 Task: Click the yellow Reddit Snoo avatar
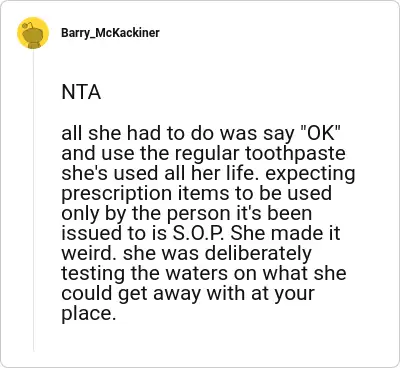pyautogui.click(x=33, y=33)
